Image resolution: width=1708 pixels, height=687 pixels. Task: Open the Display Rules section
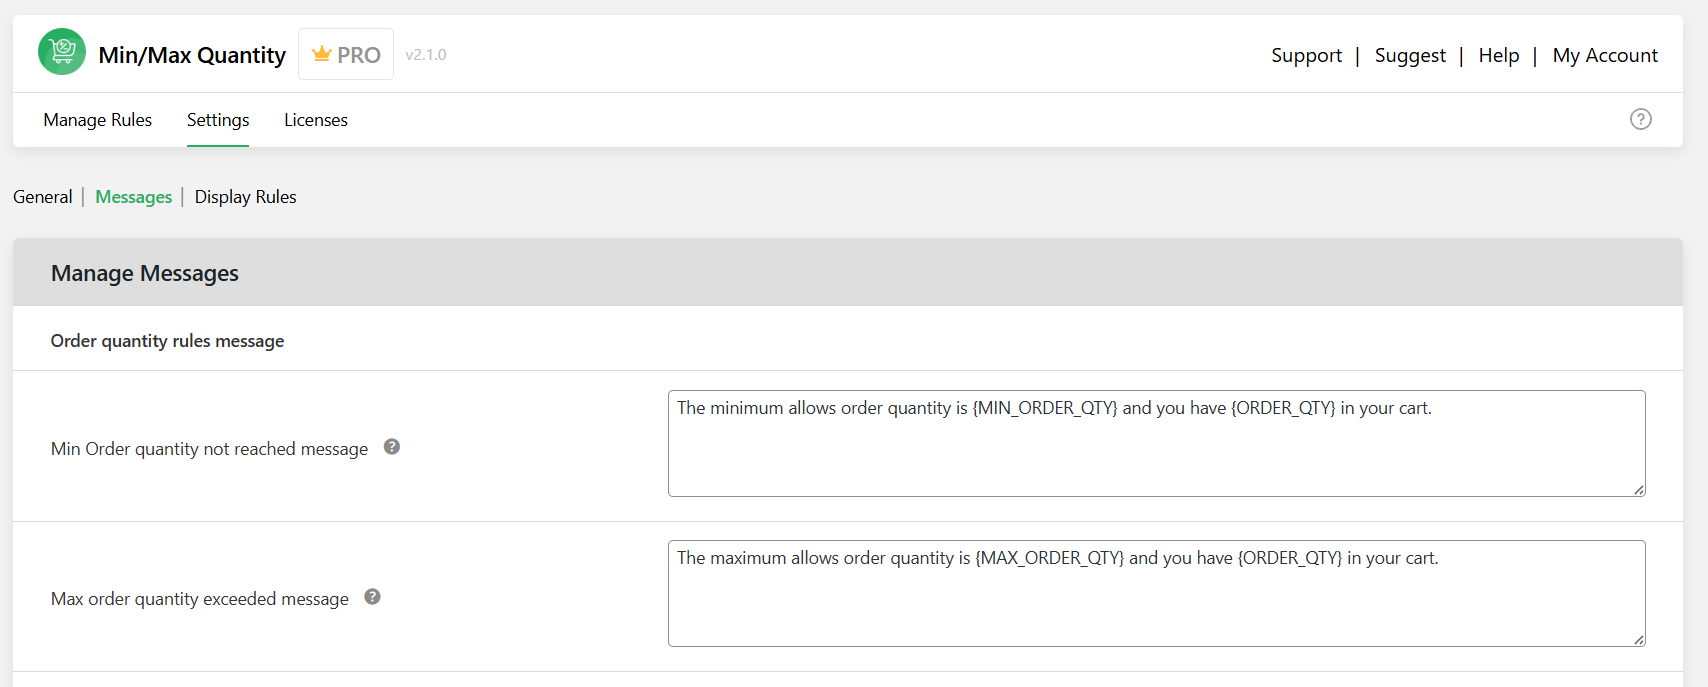pos(245,196)
